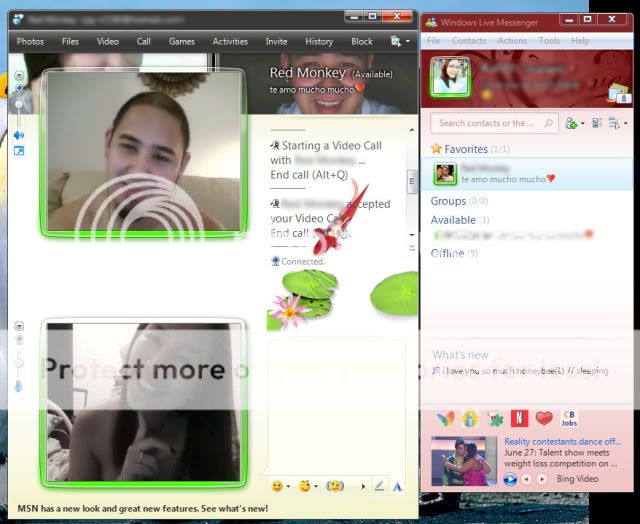
Task: Mute the speaker volume icon
Action: (18, 135)
